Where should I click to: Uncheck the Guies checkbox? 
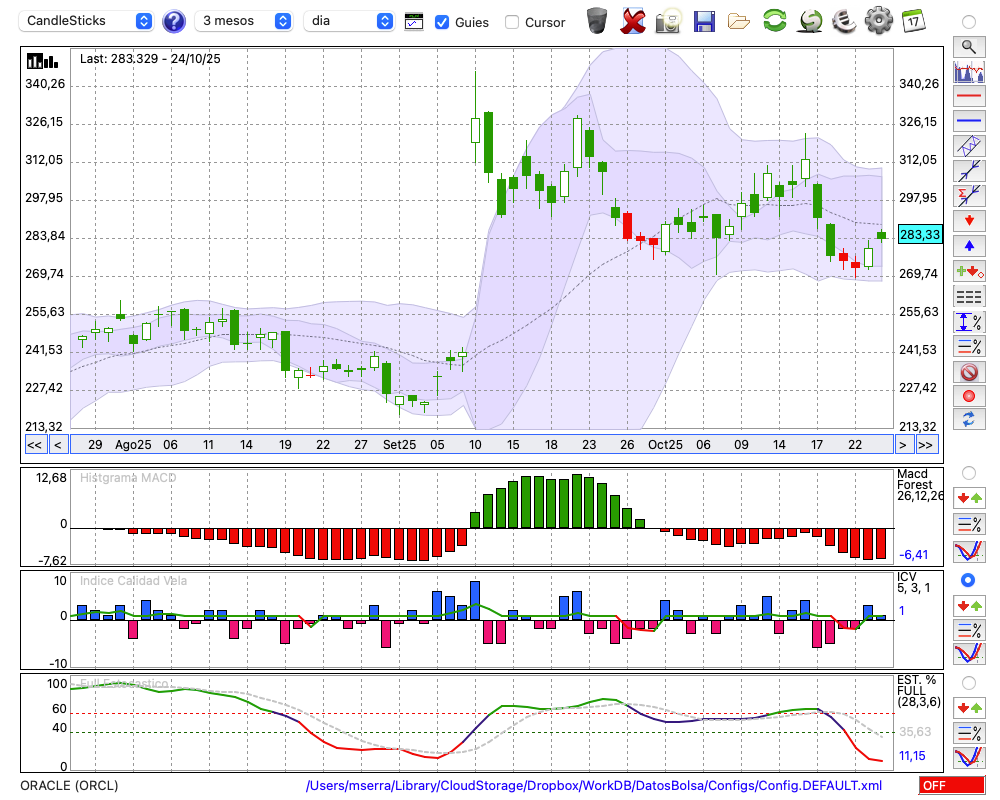coord(442,22)
